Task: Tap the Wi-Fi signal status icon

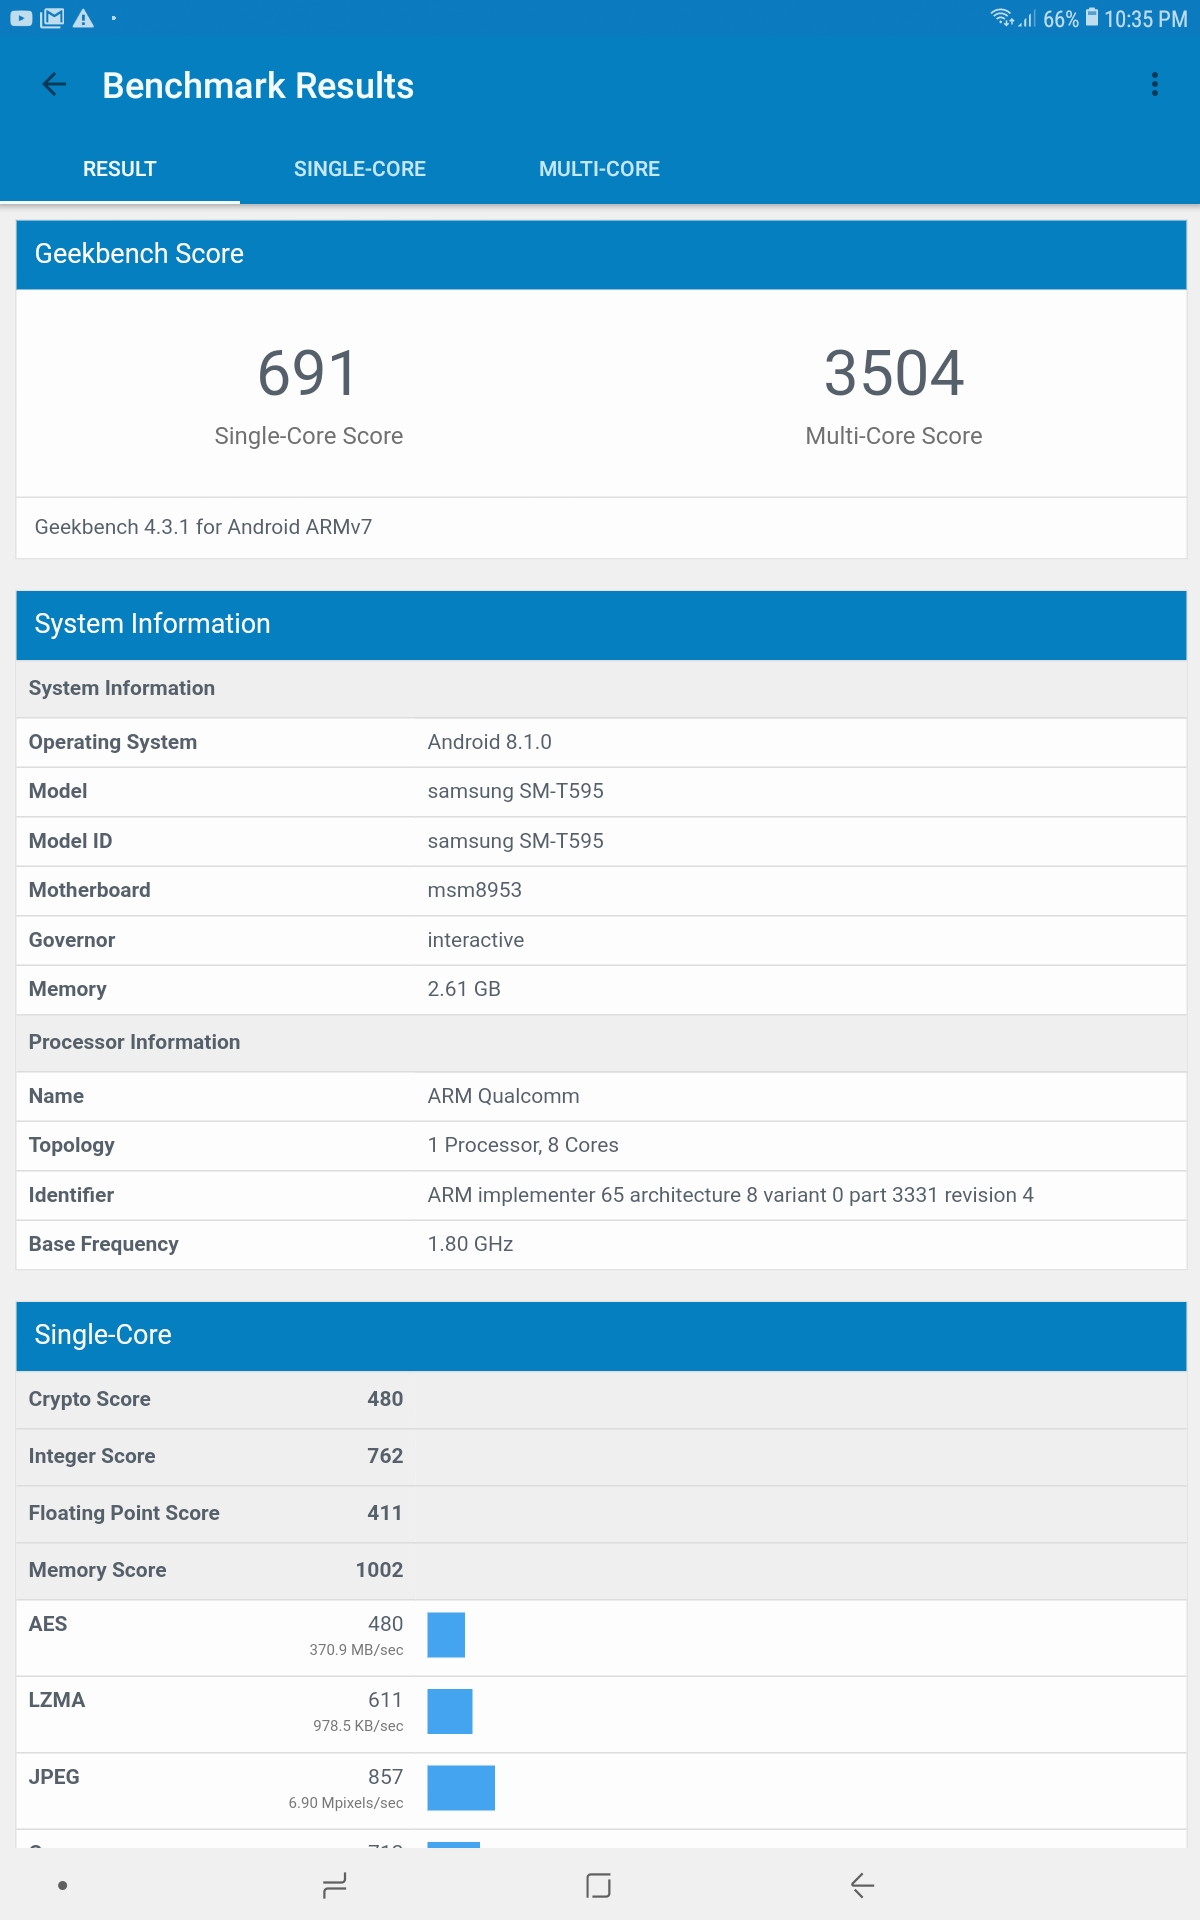Action: 1002,18
